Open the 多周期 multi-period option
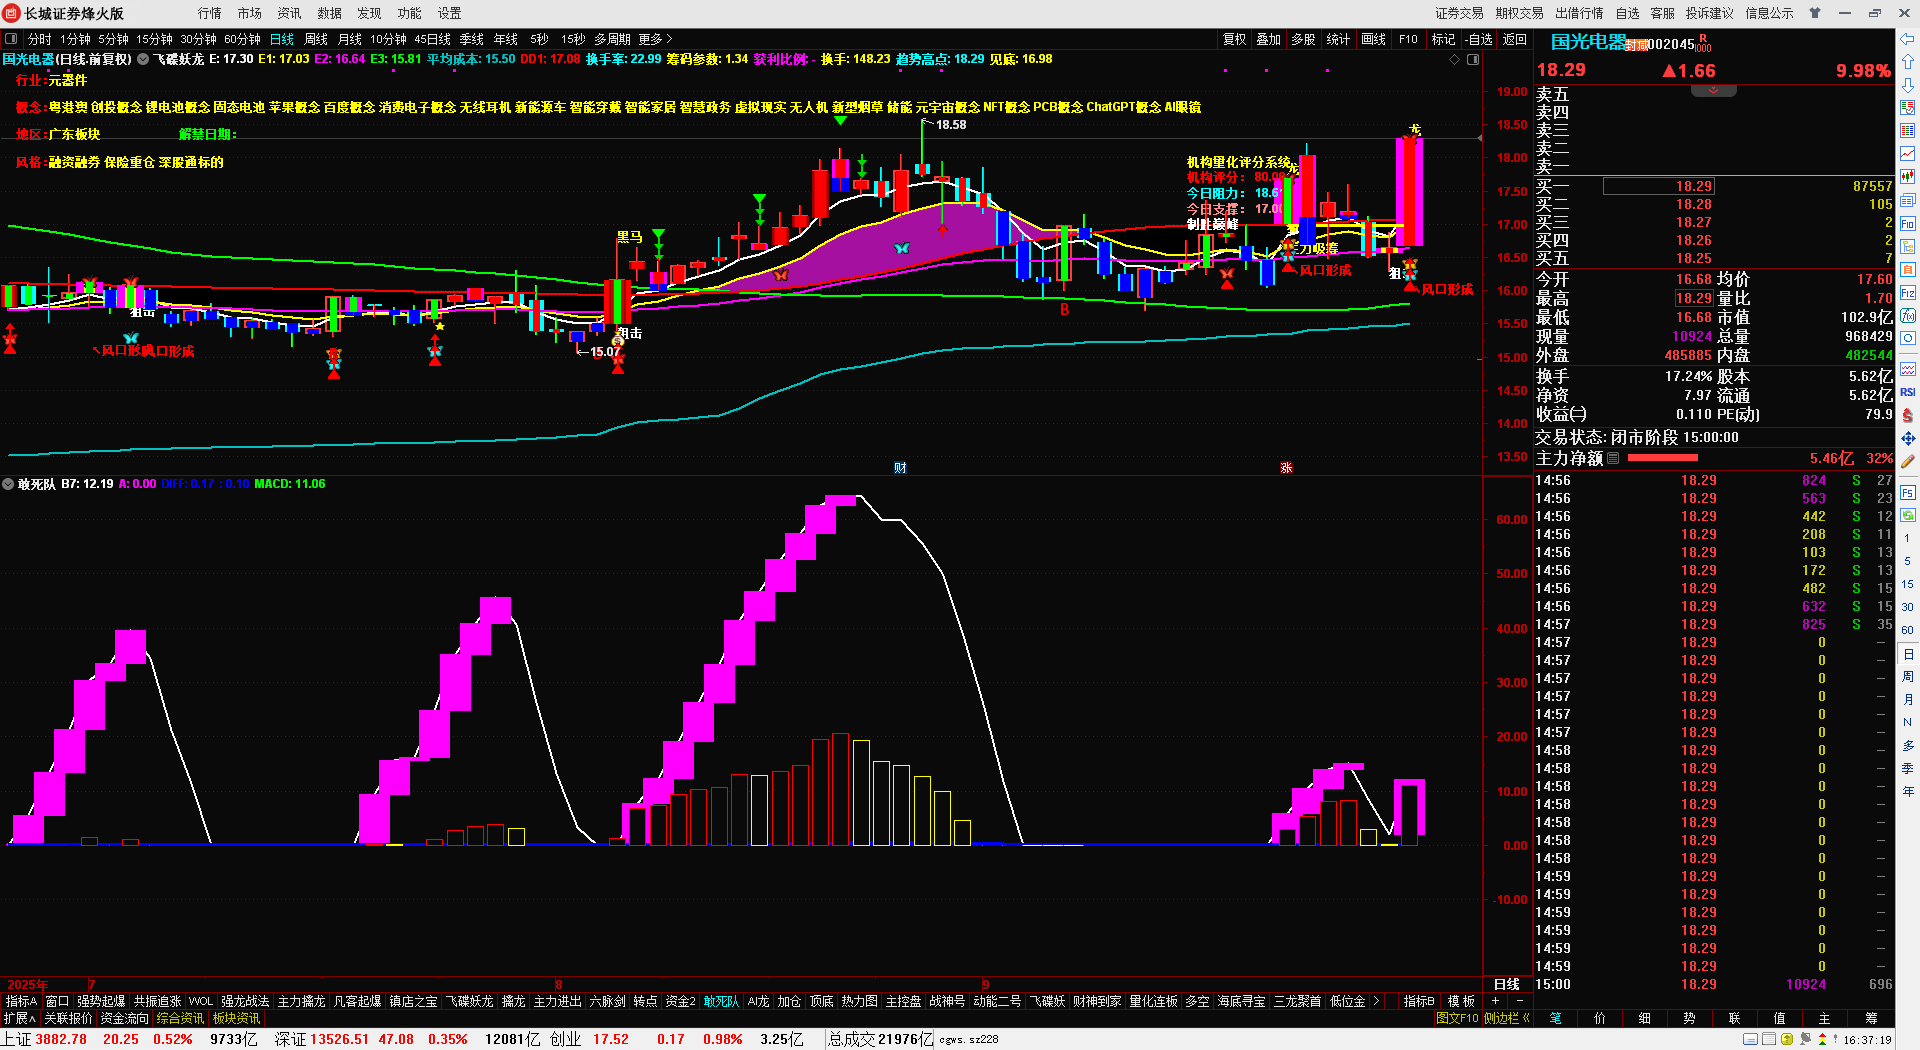The image size is (1920, 1050). tap(612, 39)
